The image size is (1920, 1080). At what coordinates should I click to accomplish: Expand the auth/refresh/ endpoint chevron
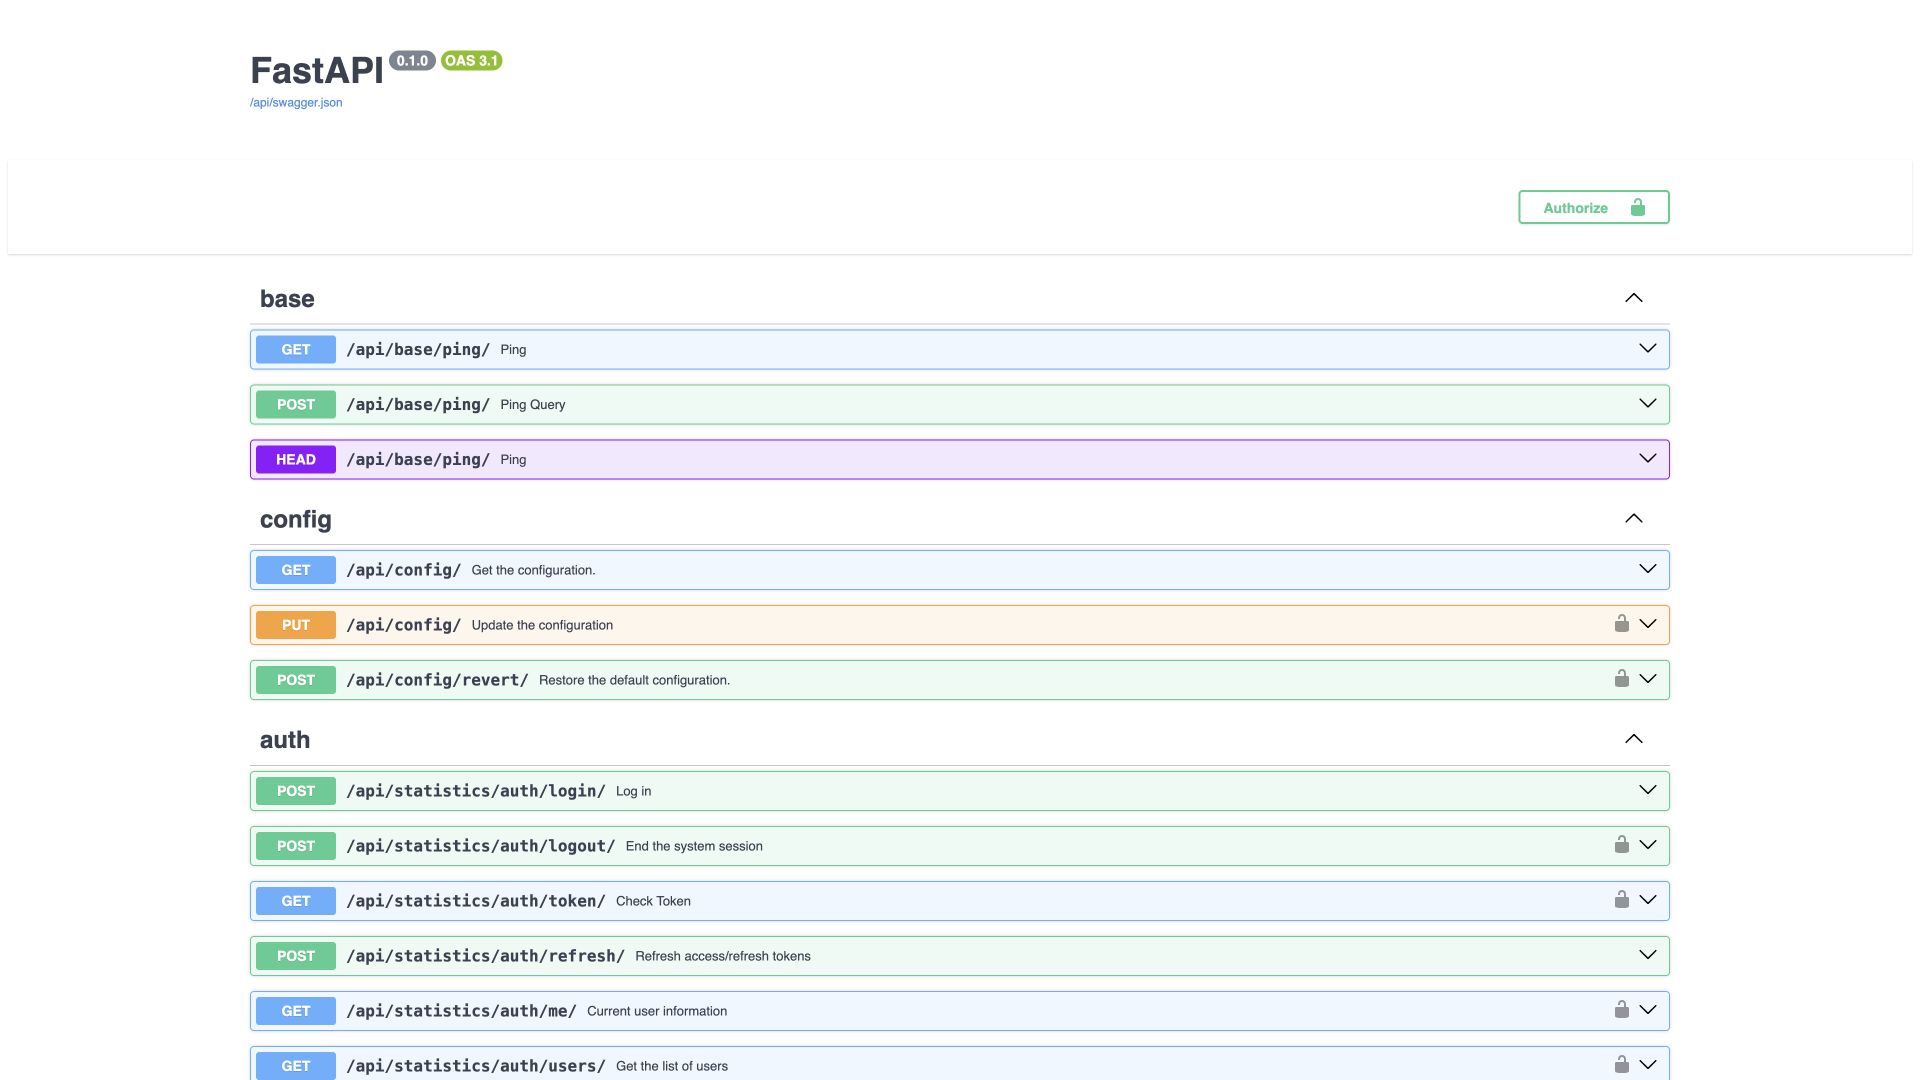point(1647,955)
